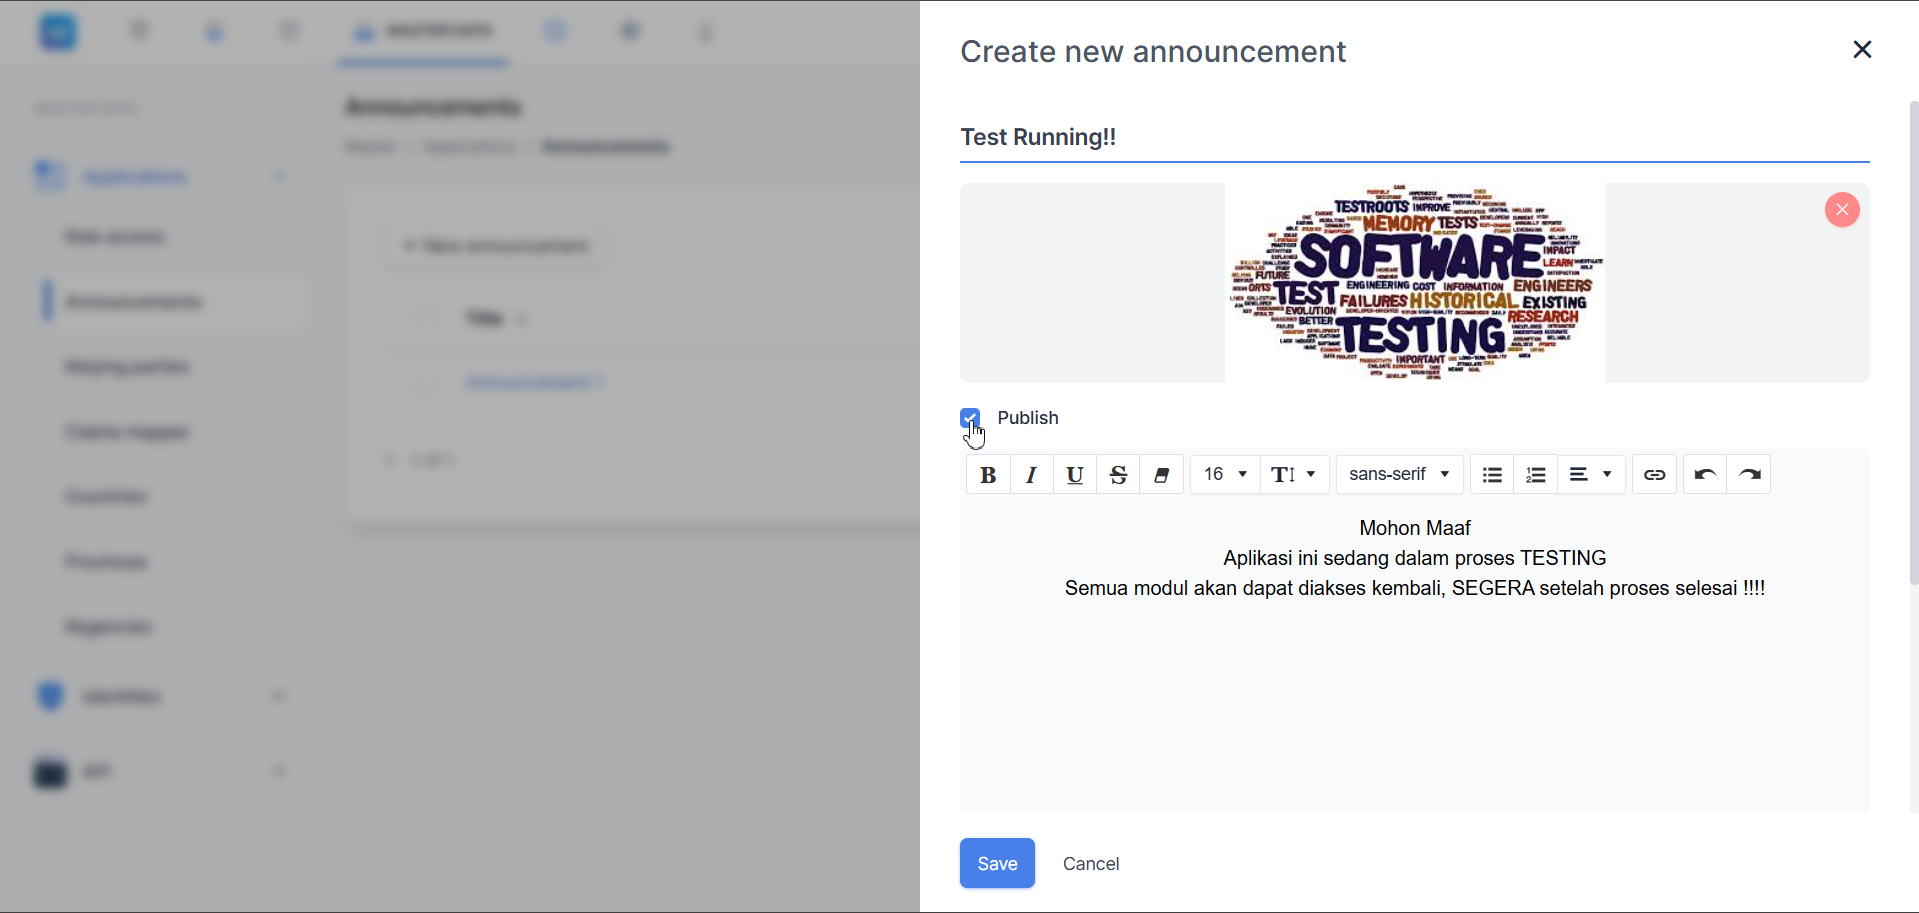
Task: Click the 'Mohon Maaf' text line
Action: [1415, 528]
